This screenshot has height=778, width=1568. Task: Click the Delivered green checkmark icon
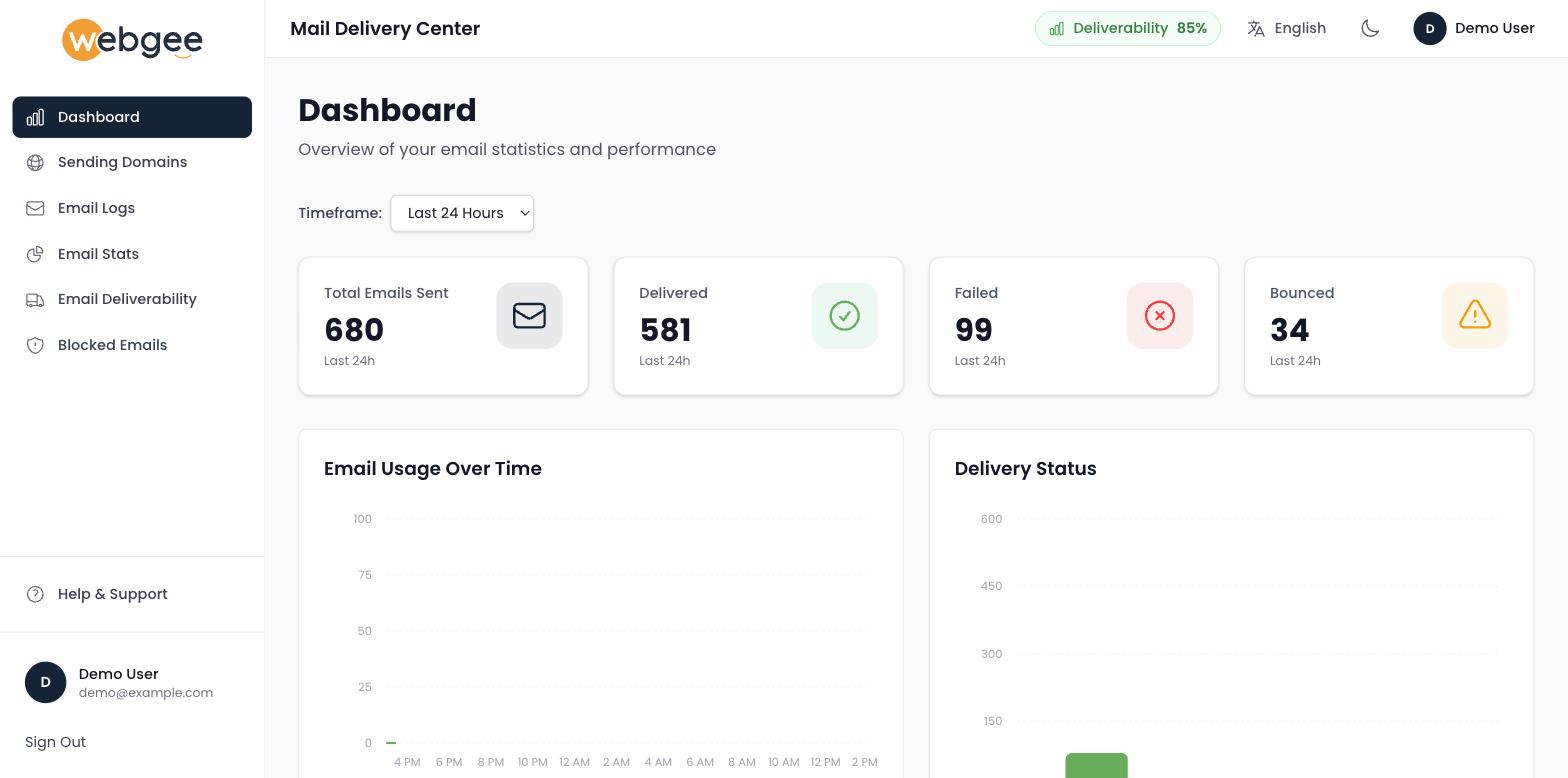845,316
